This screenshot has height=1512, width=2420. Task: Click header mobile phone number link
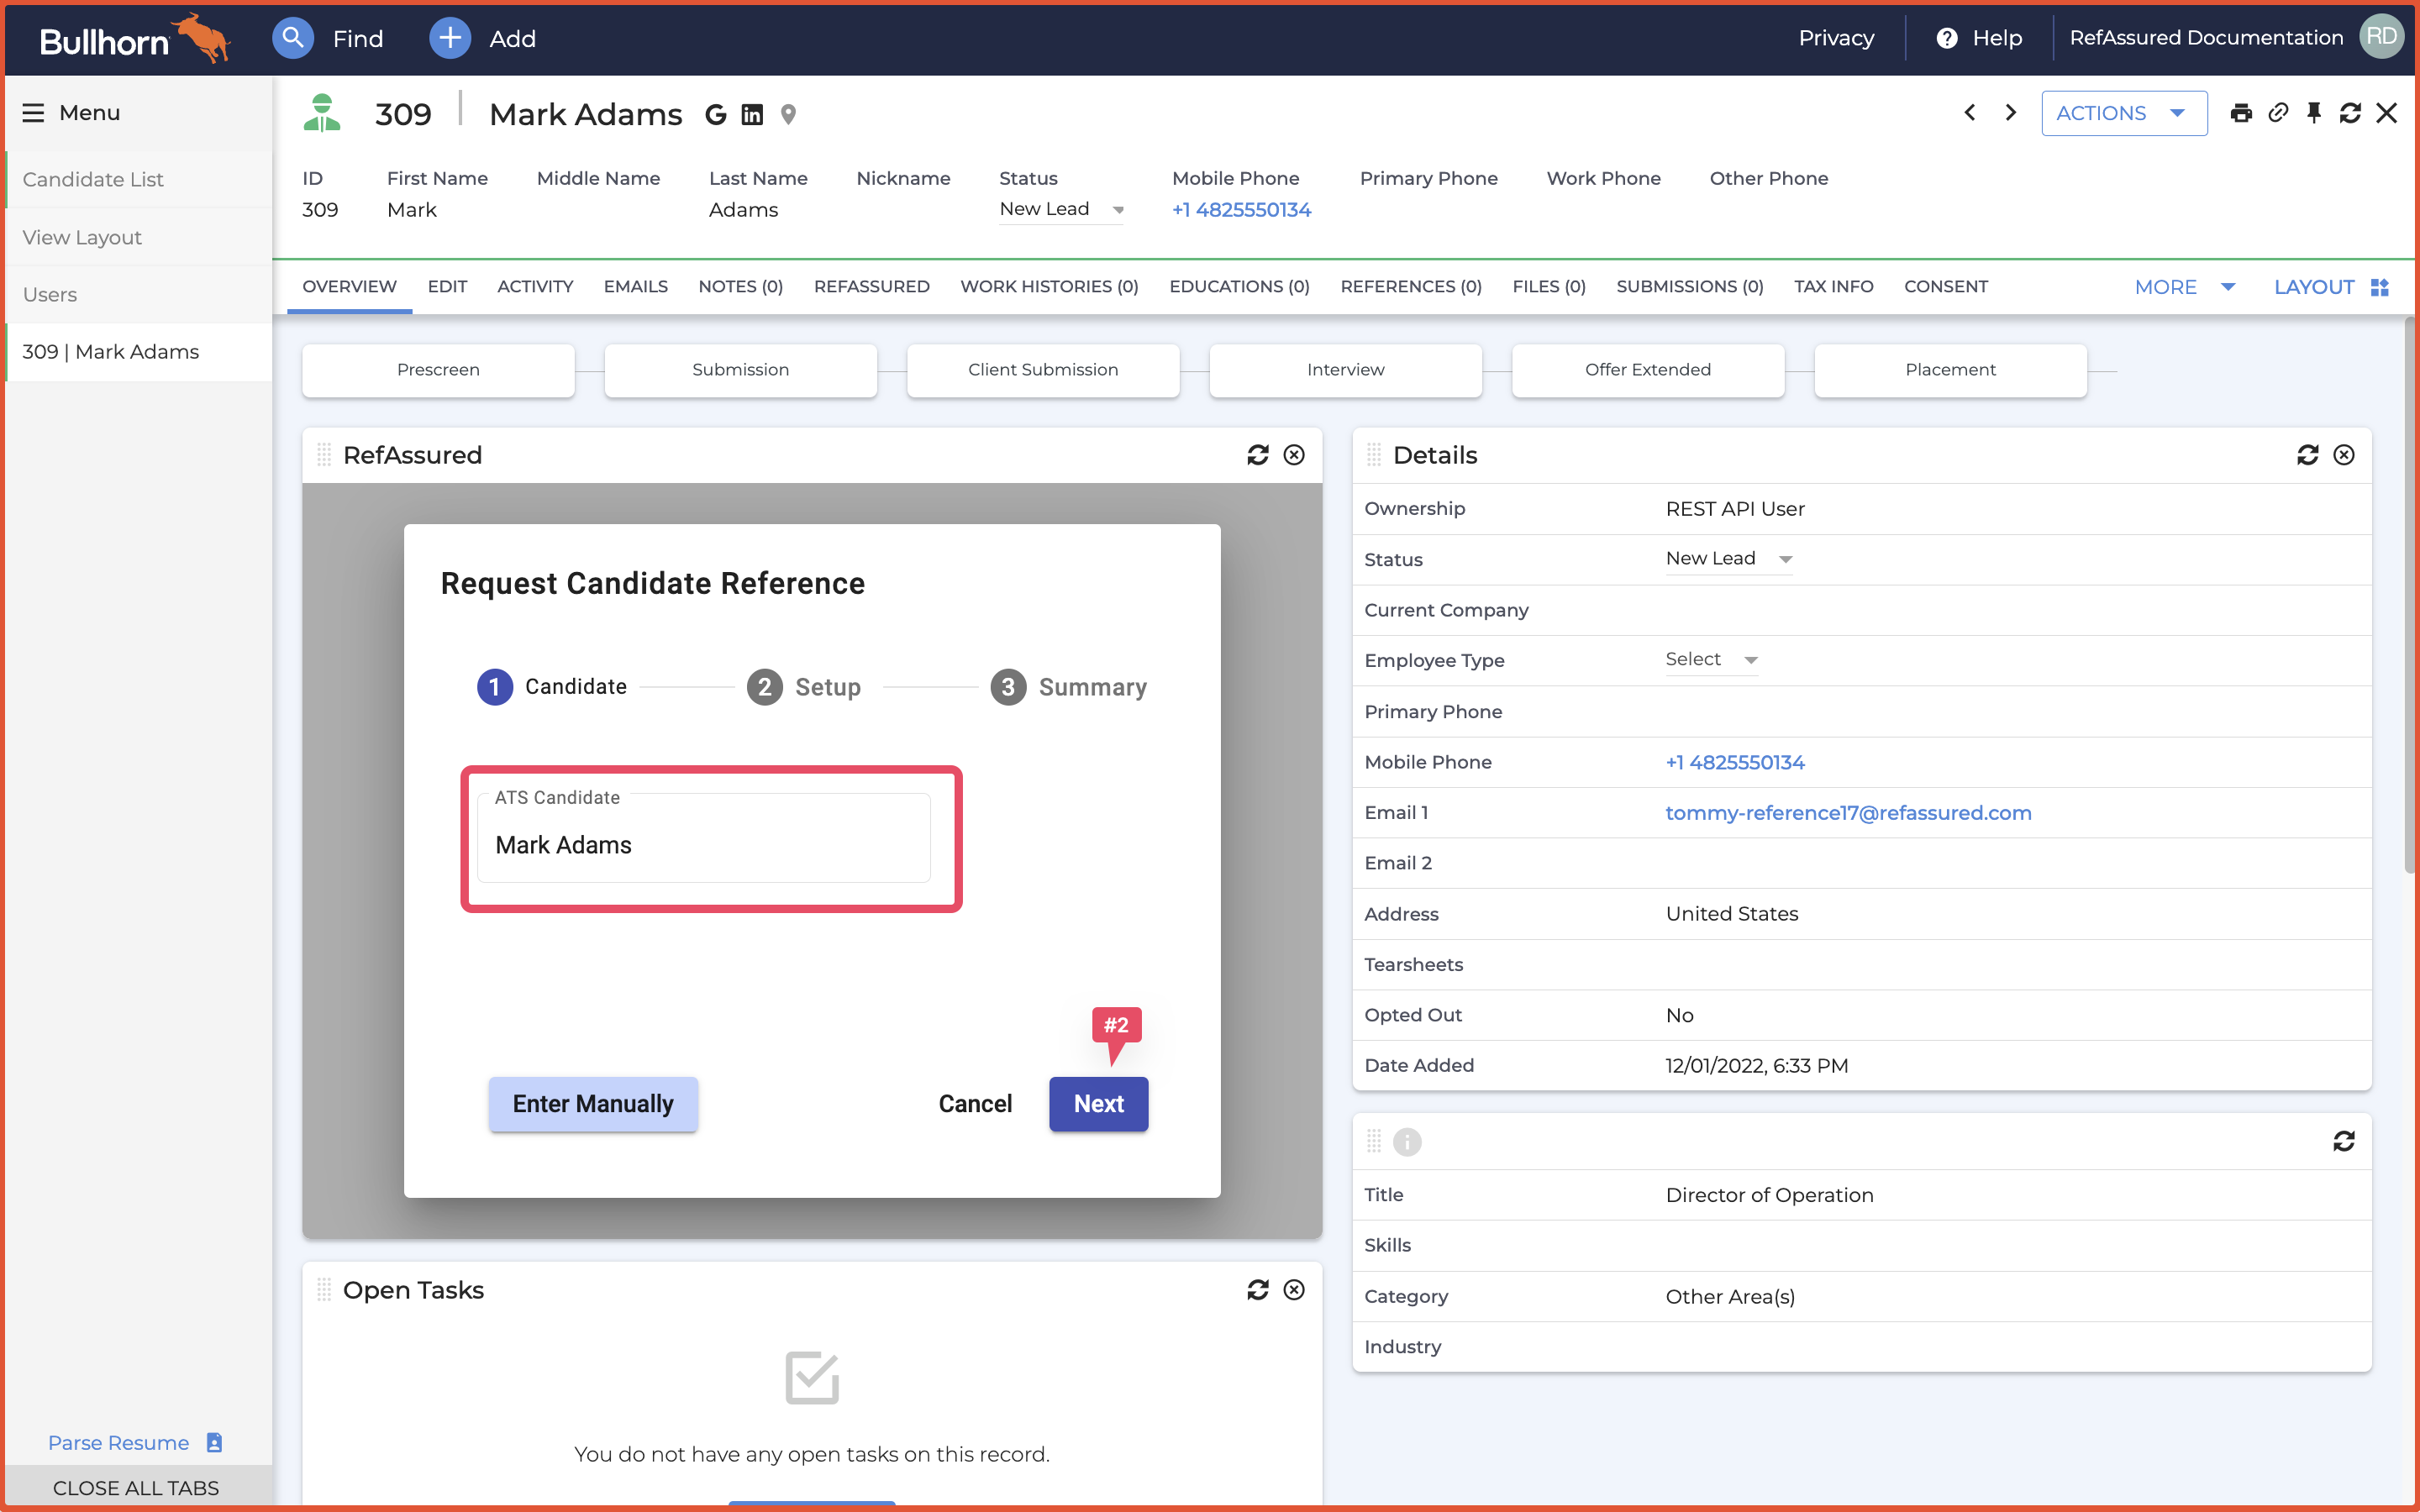coord(1241,210)
